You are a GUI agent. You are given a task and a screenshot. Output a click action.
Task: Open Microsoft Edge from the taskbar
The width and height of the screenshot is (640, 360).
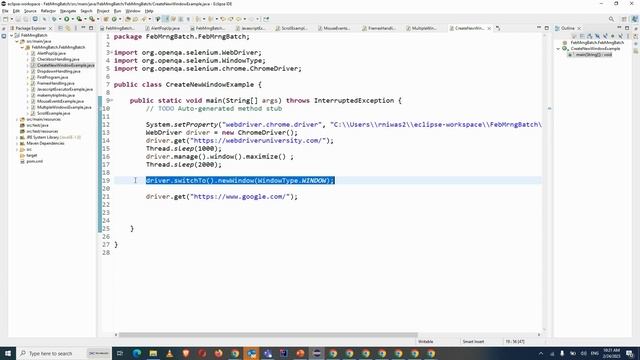(137, 353)
